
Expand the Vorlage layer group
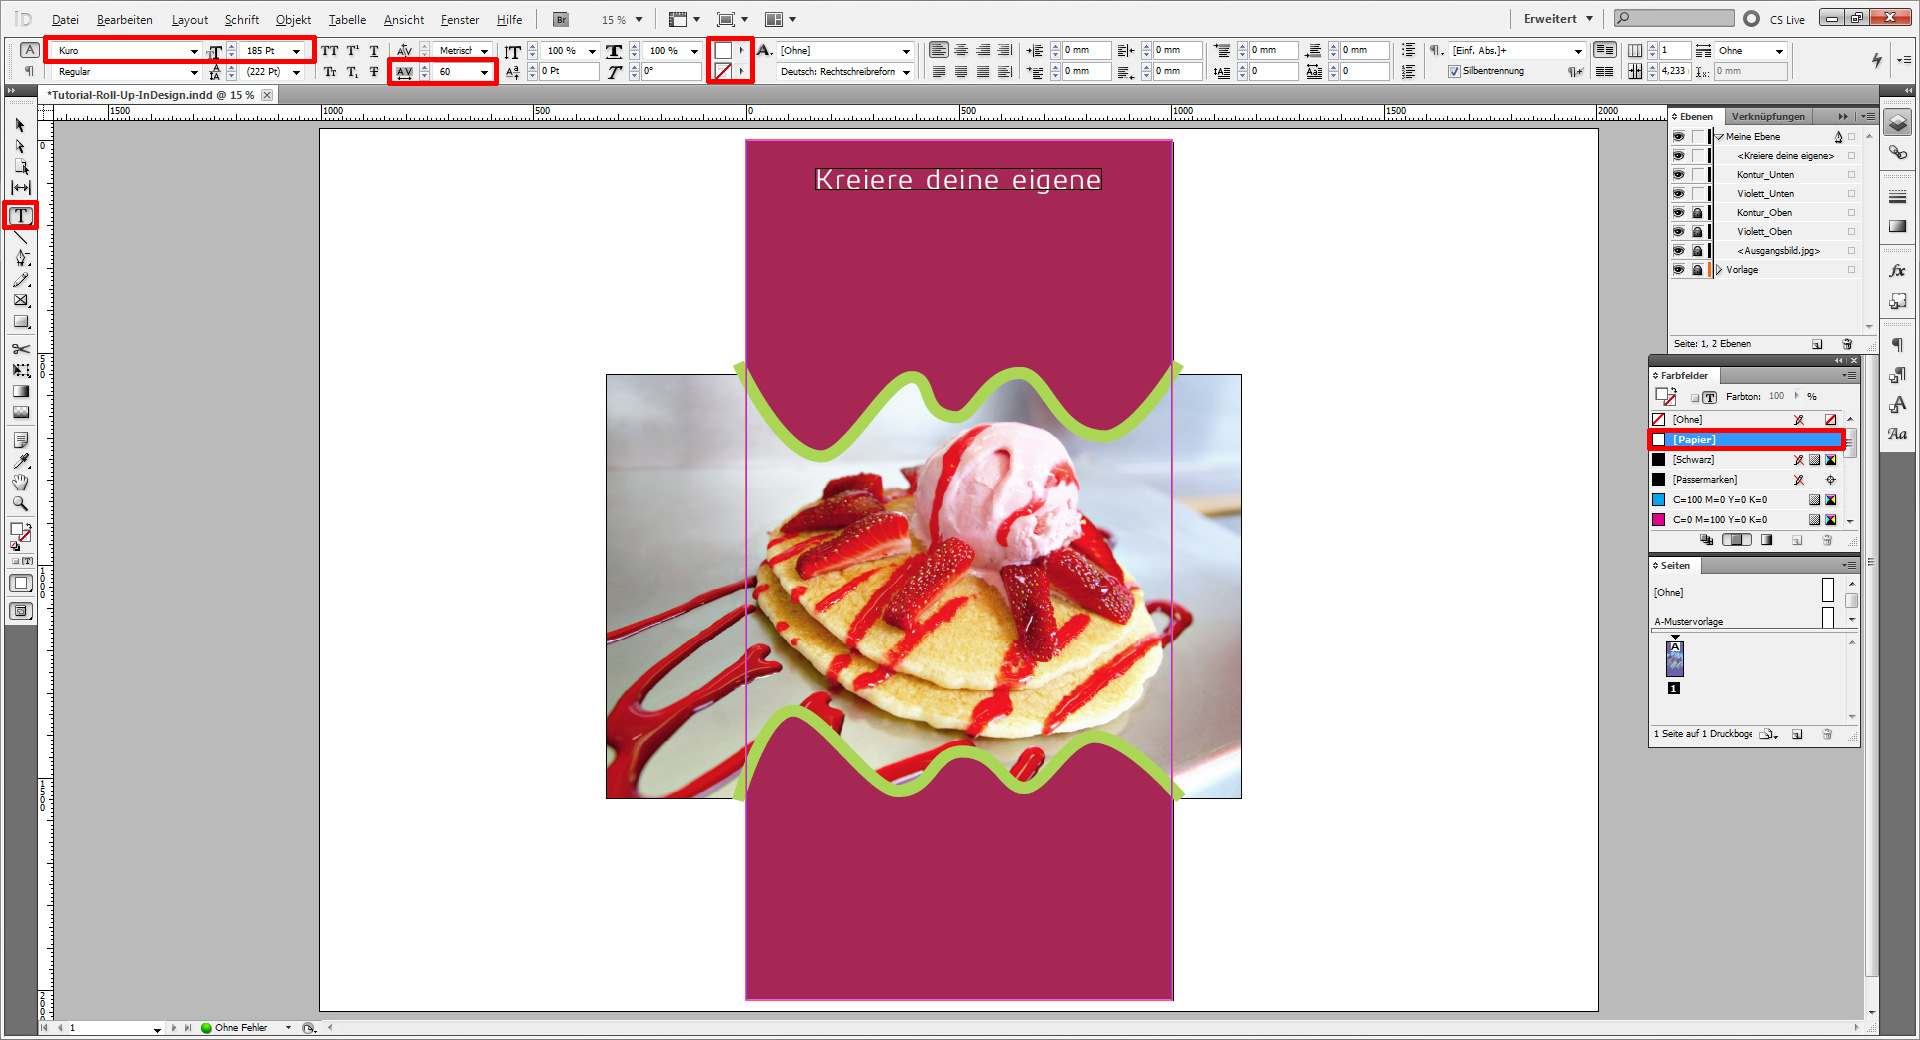pos(1719,269)
